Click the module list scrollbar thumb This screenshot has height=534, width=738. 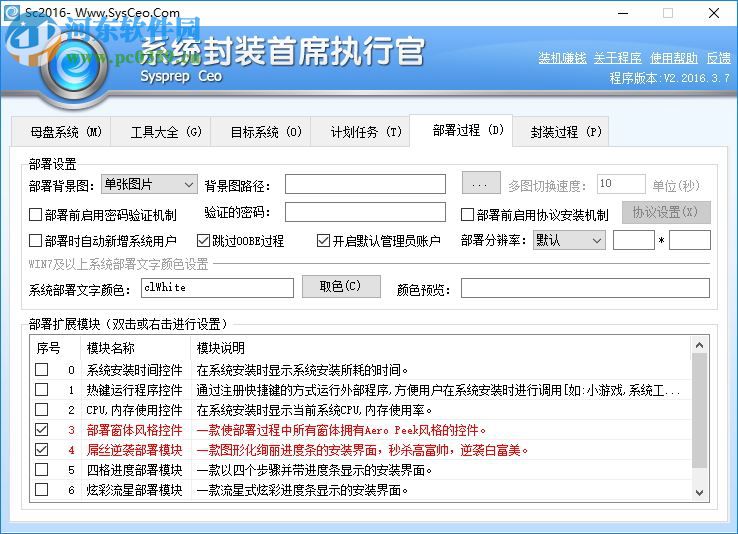pyautogui.click(x=699, y=410)
